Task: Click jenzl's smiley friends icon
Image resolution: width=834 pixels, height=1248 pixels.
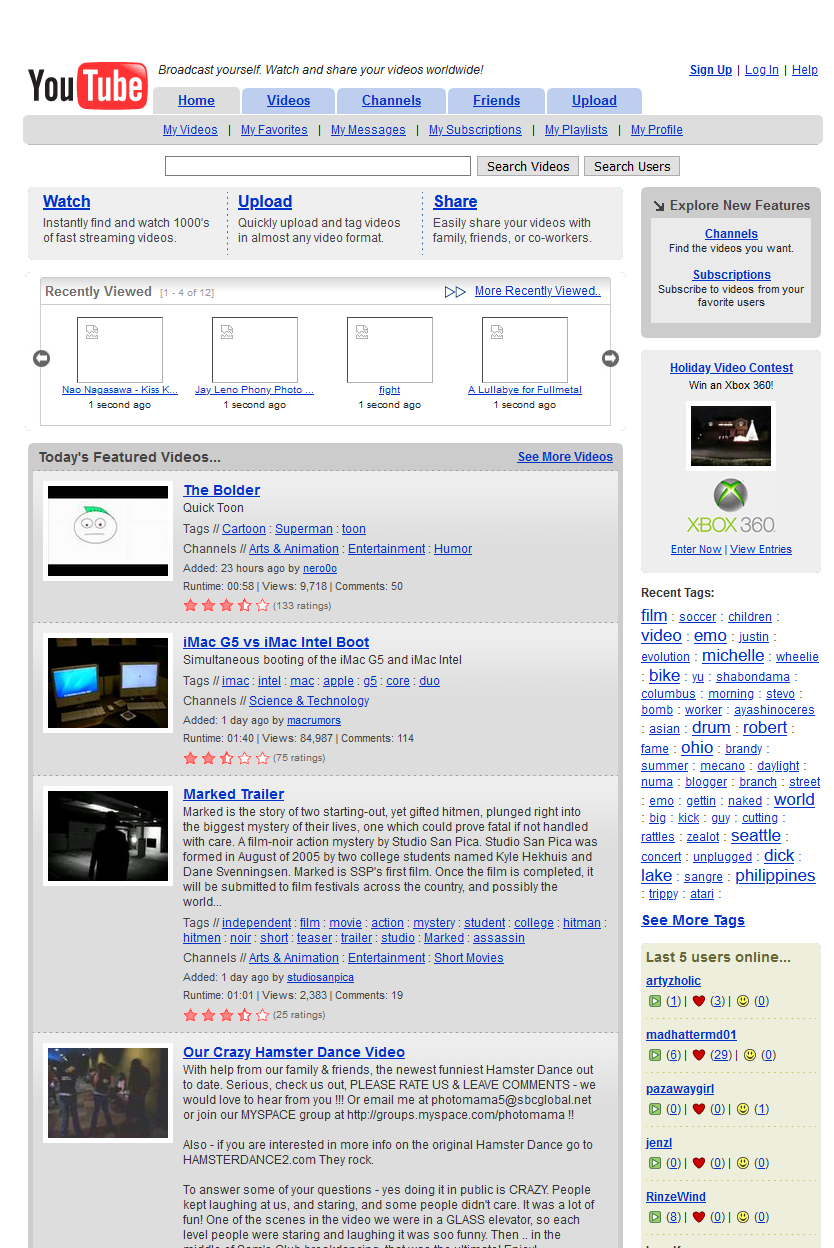Action: pos(743,1163)
